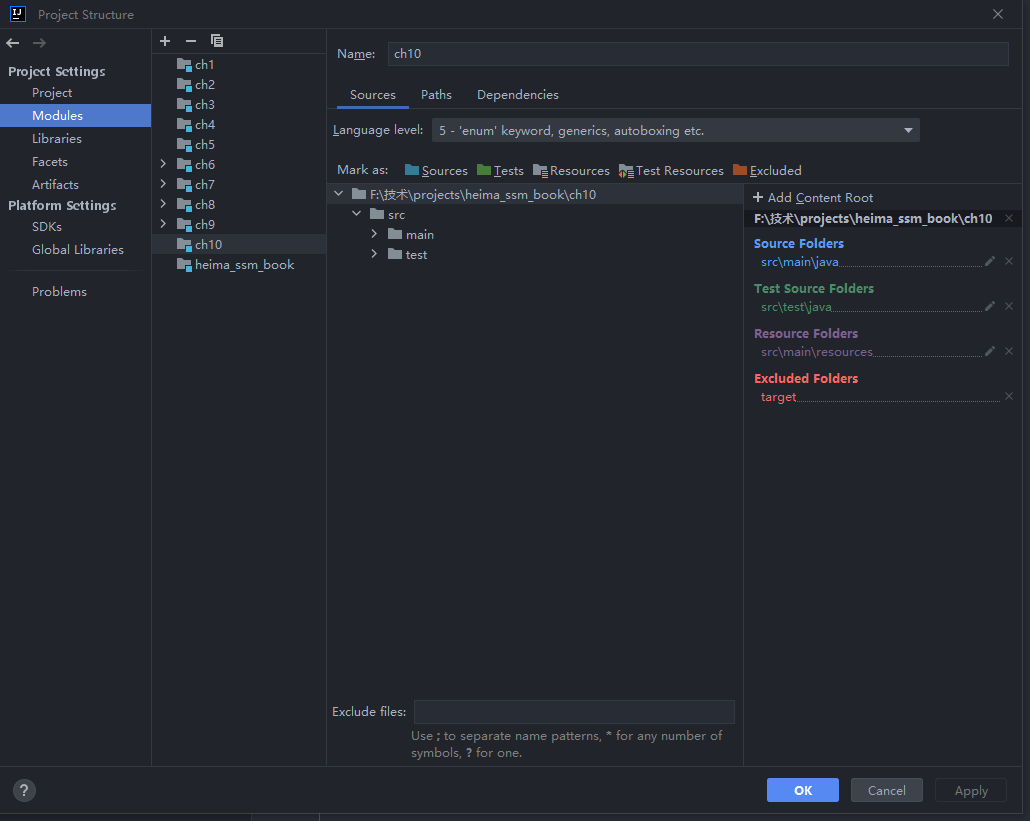
Task: Expand the ch6 module node
Action: tap(163, 164)
